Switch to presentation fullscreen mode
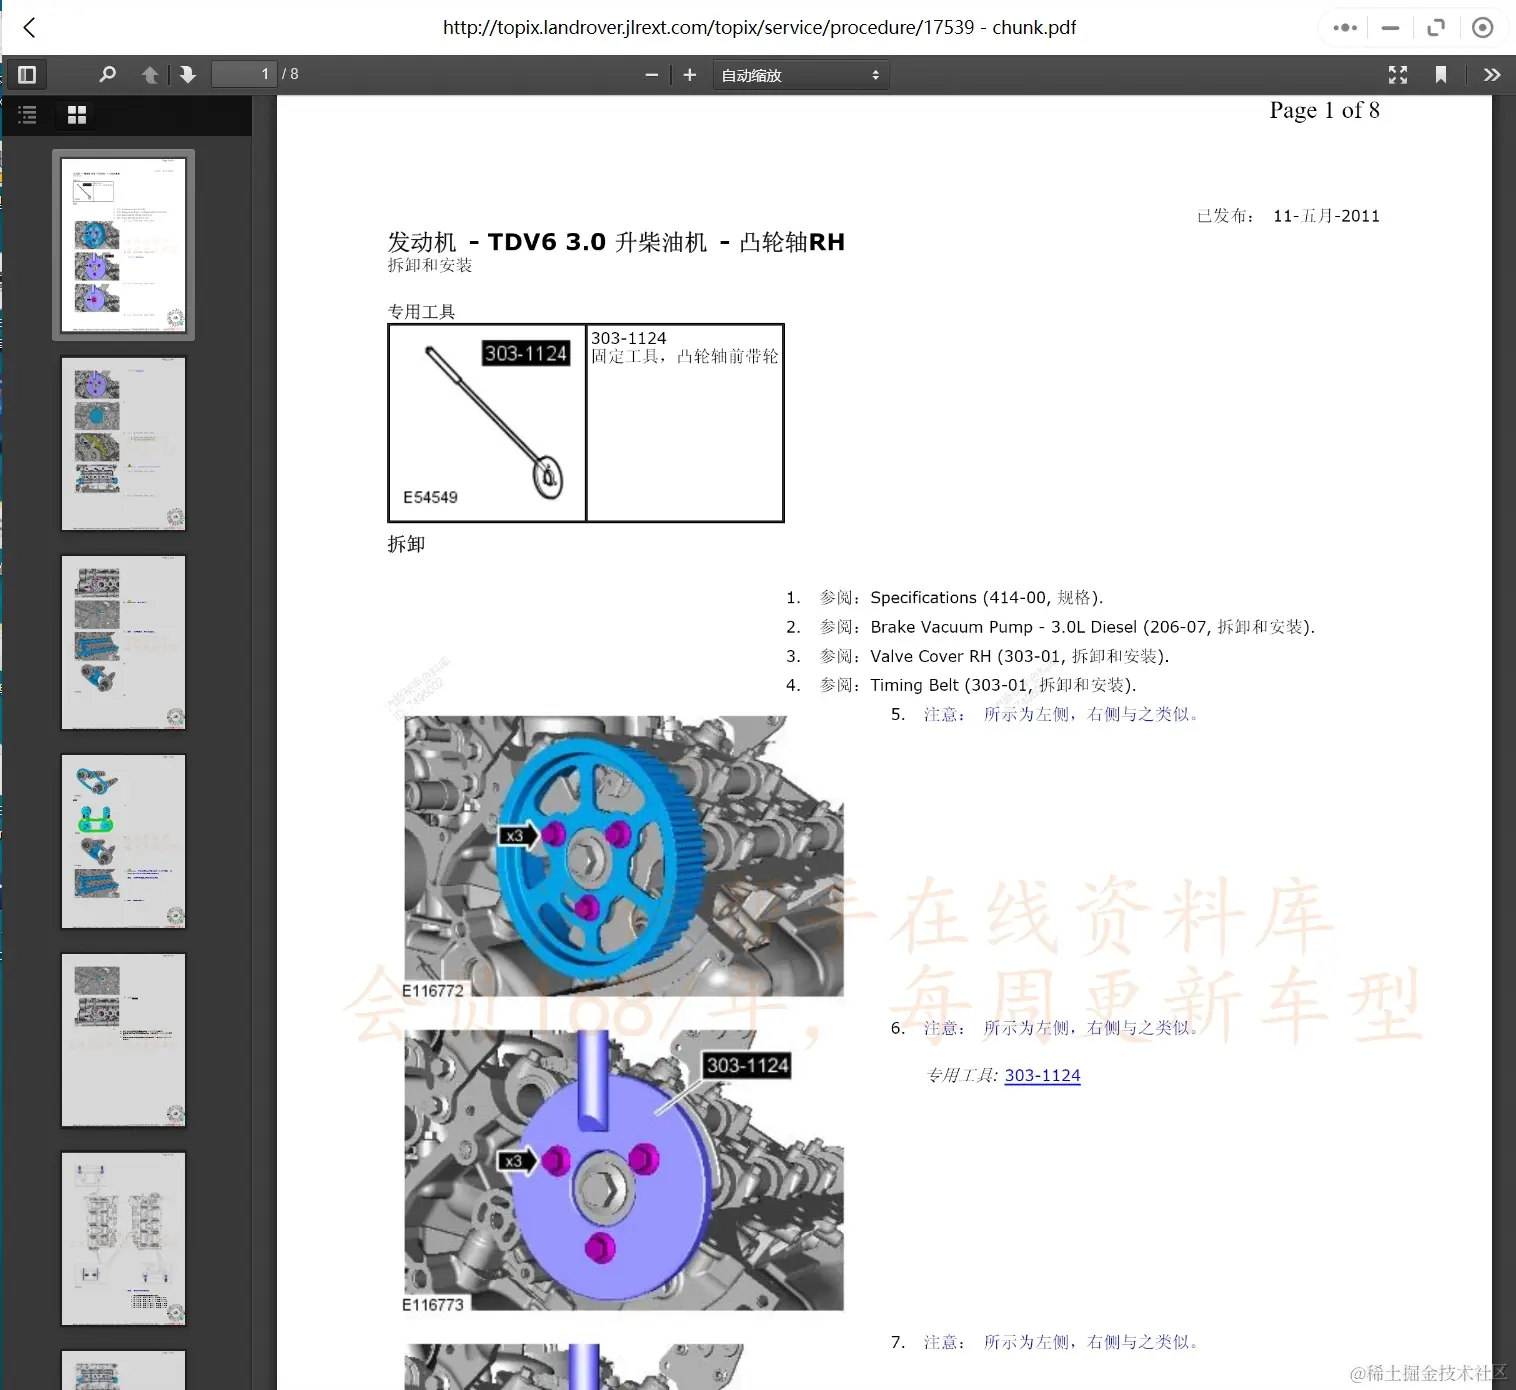This screenshot has width=1516, height=1390. [1398, 75]
